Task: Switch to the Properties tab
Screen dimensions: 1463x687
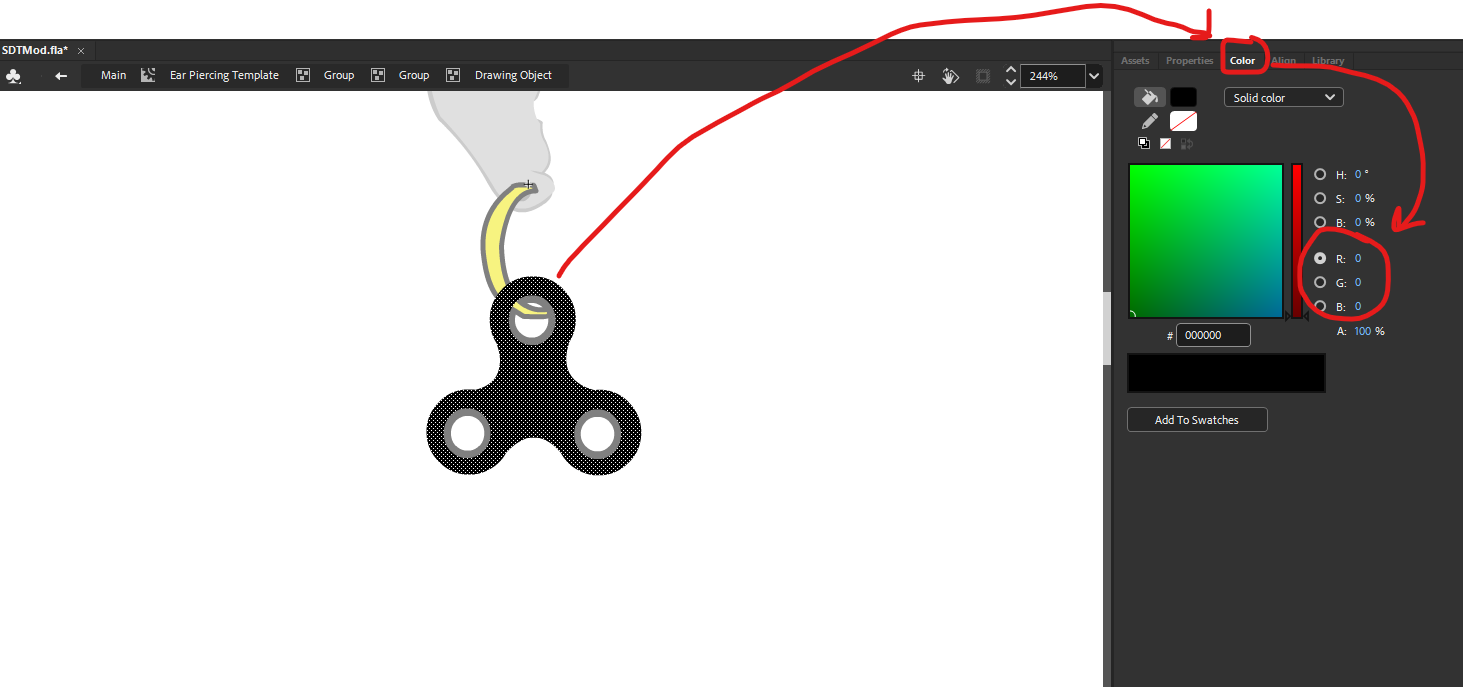Action: [x=1189, y=61]
